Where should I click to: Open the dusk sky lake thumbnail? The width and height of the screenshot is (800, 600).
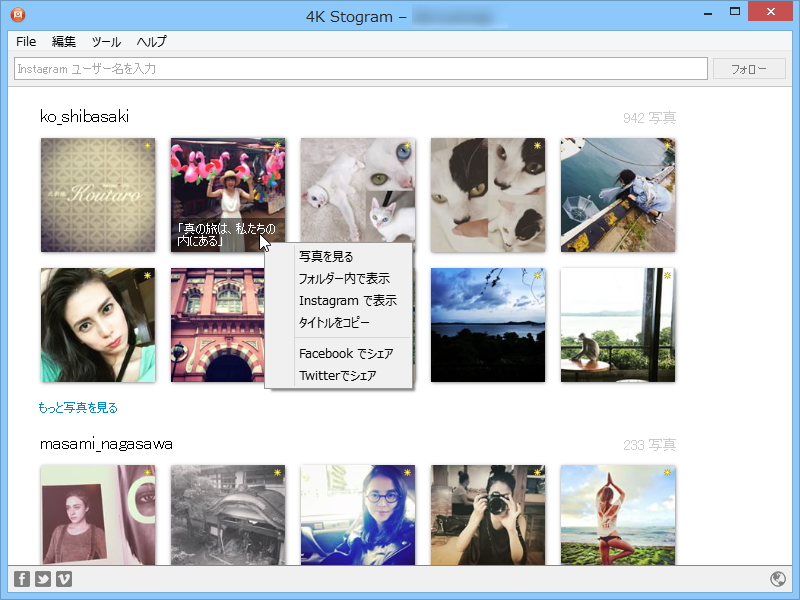[x=488, y=325]
